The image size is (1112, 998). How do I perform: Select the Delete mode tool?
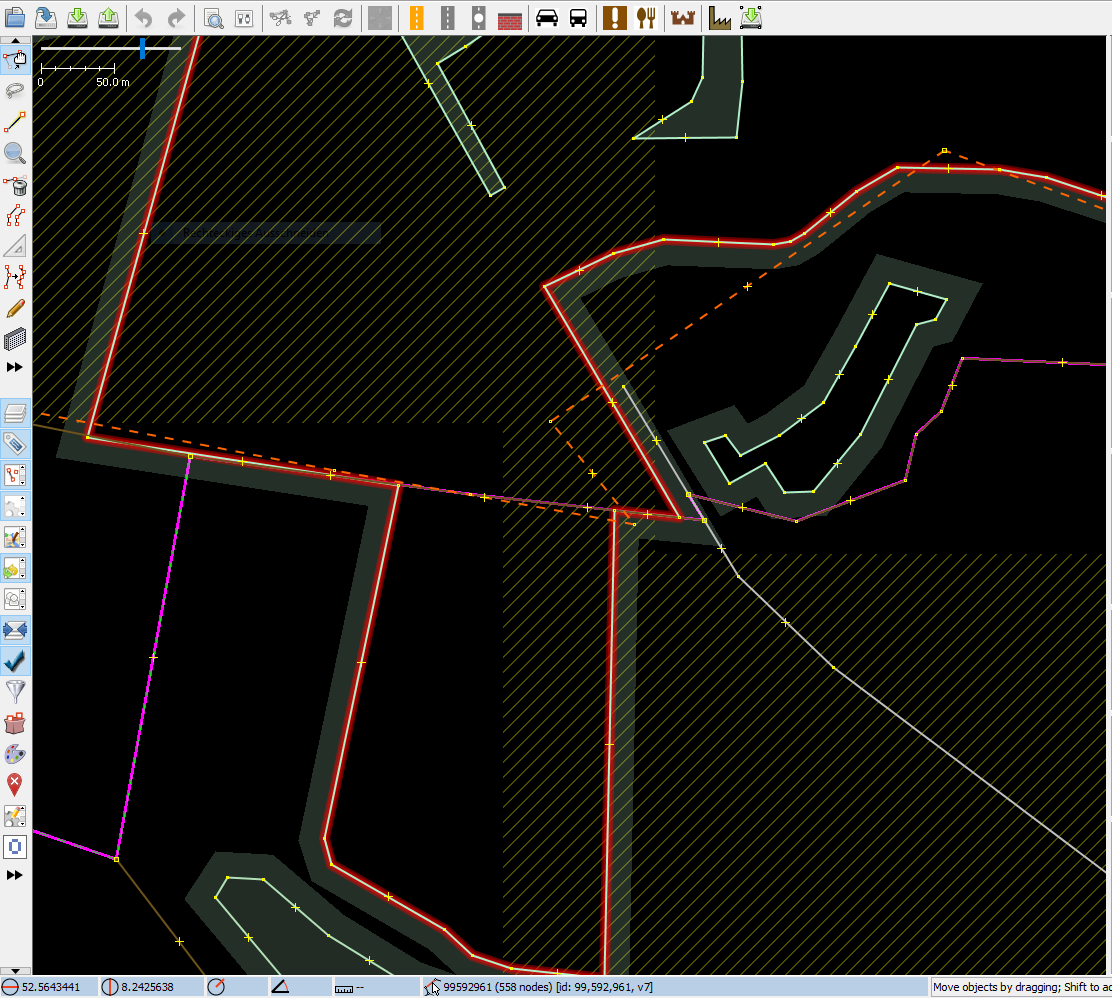tap(15, 185)
